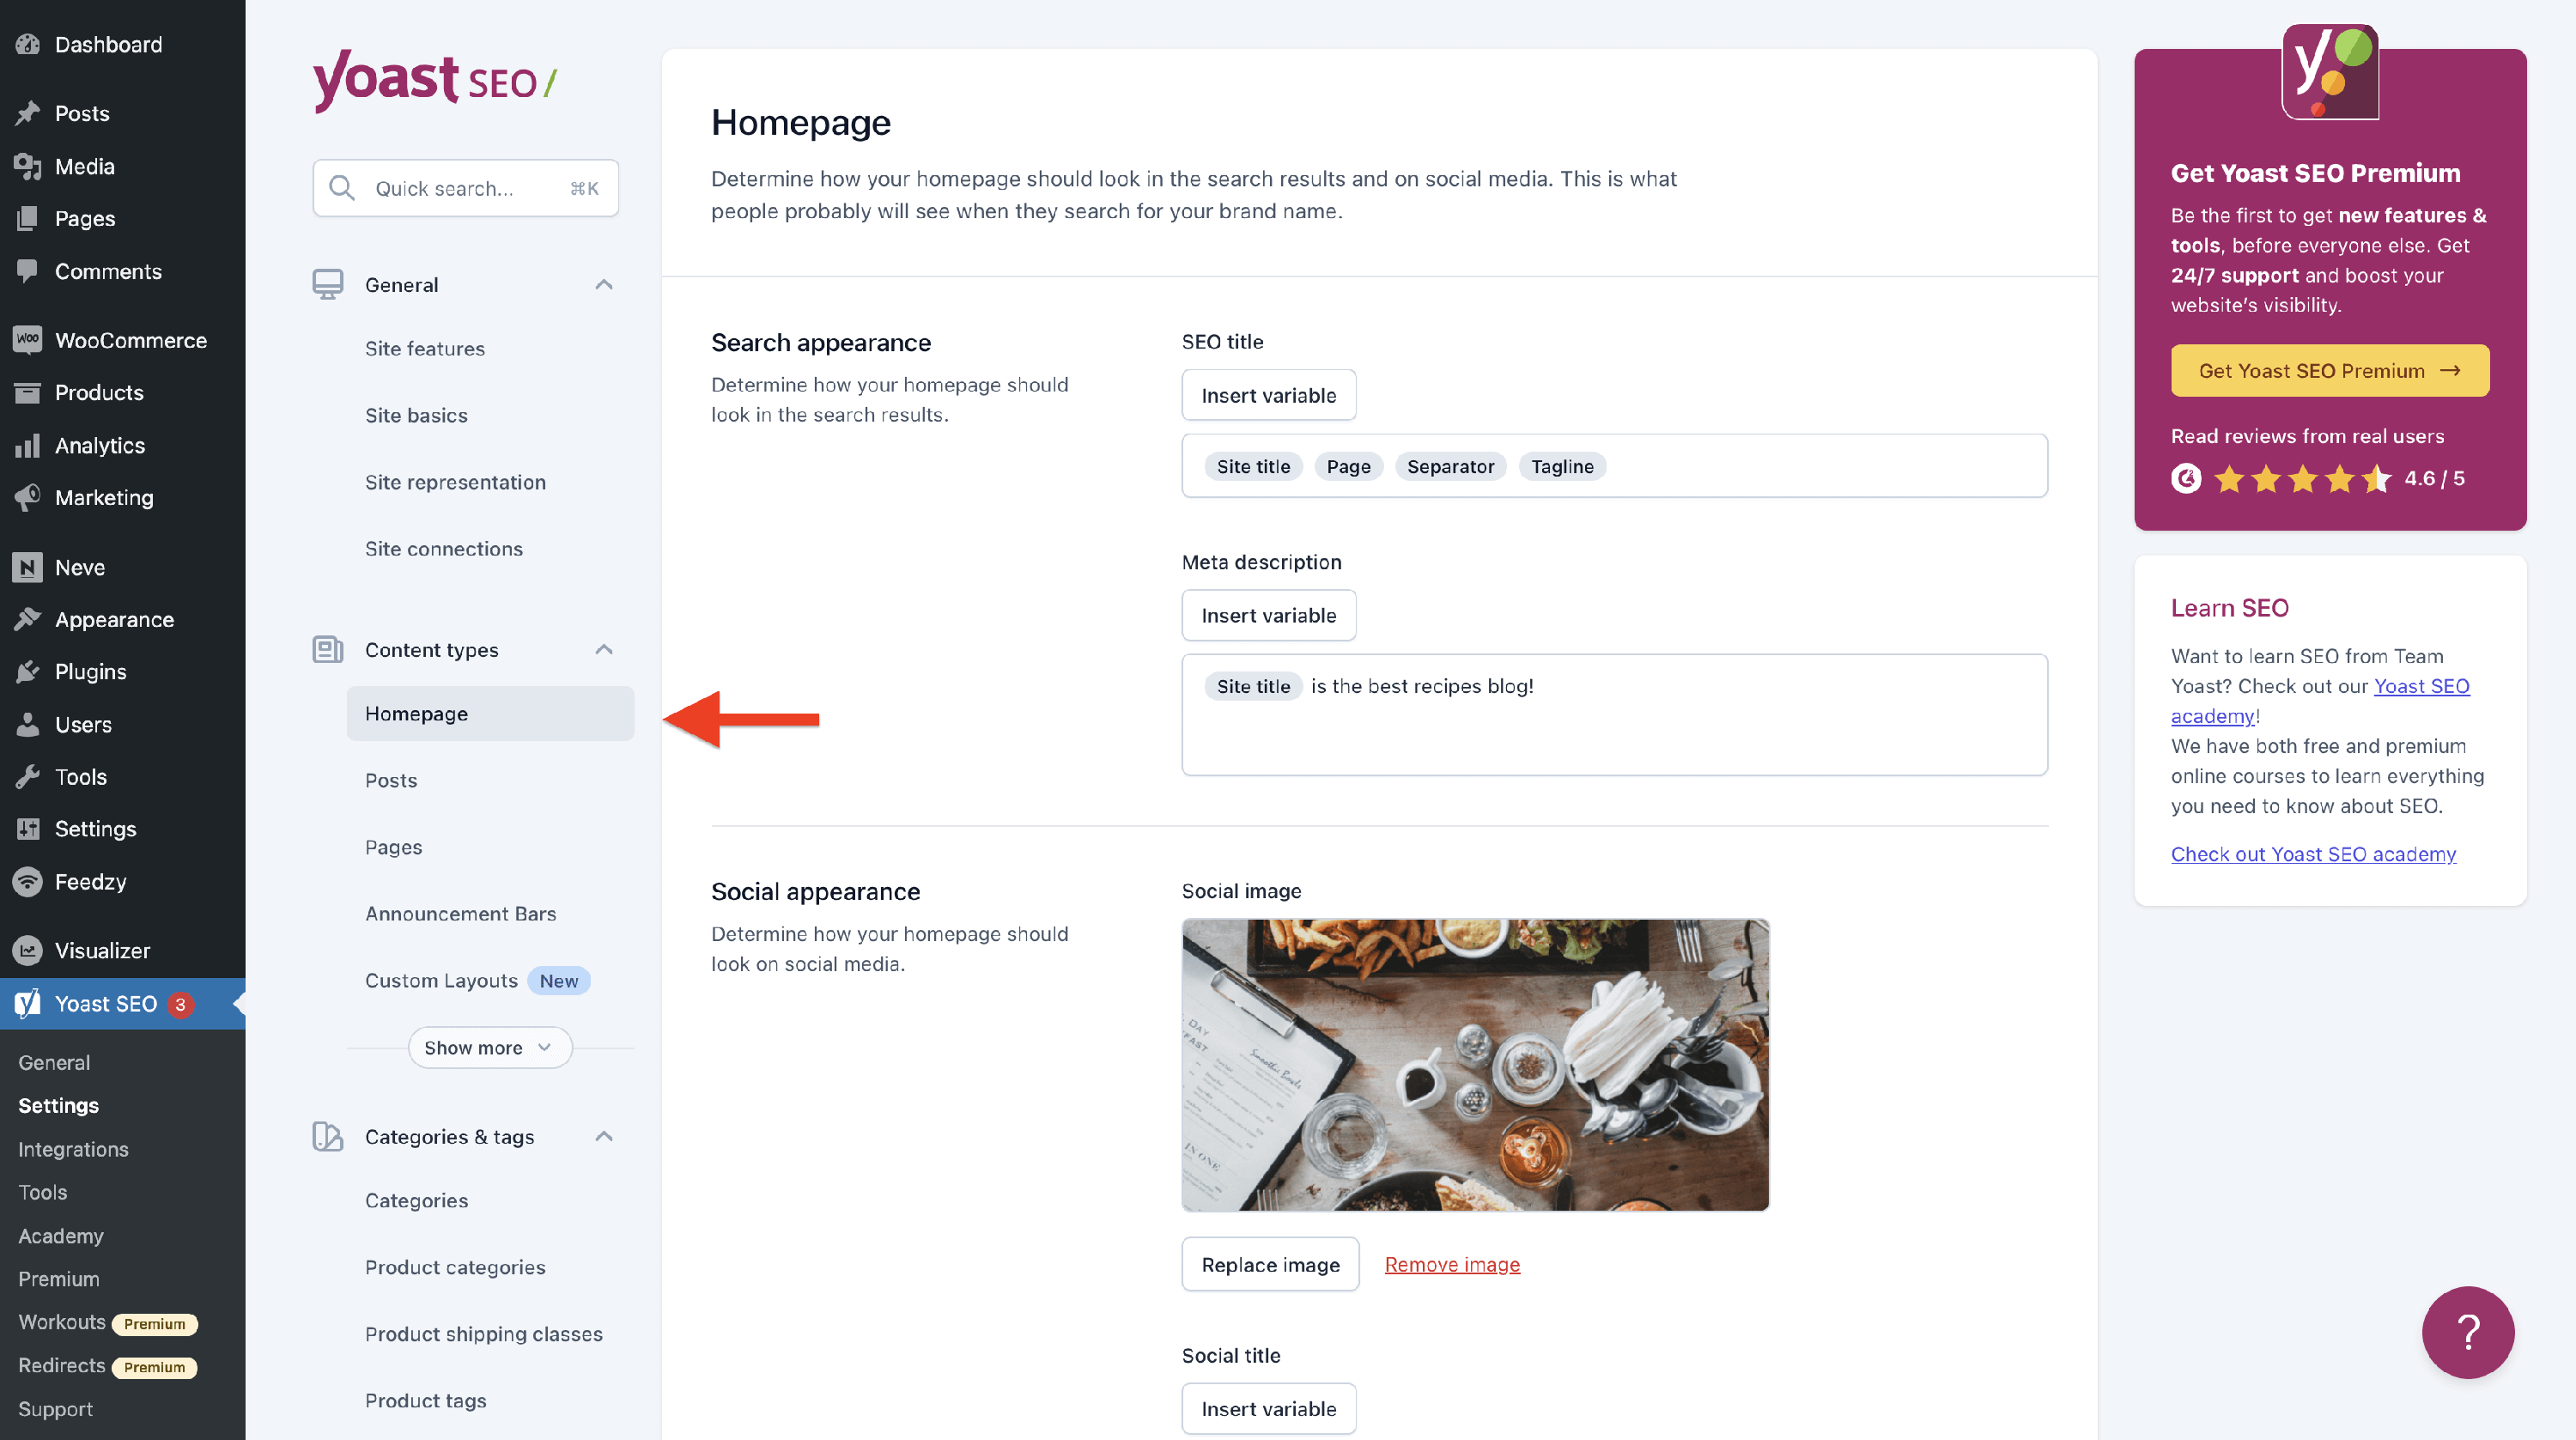Click the WooCommerce icon in sidebar
The width and height of the screenshot is (2576, 1440).
tap(28, 340)
